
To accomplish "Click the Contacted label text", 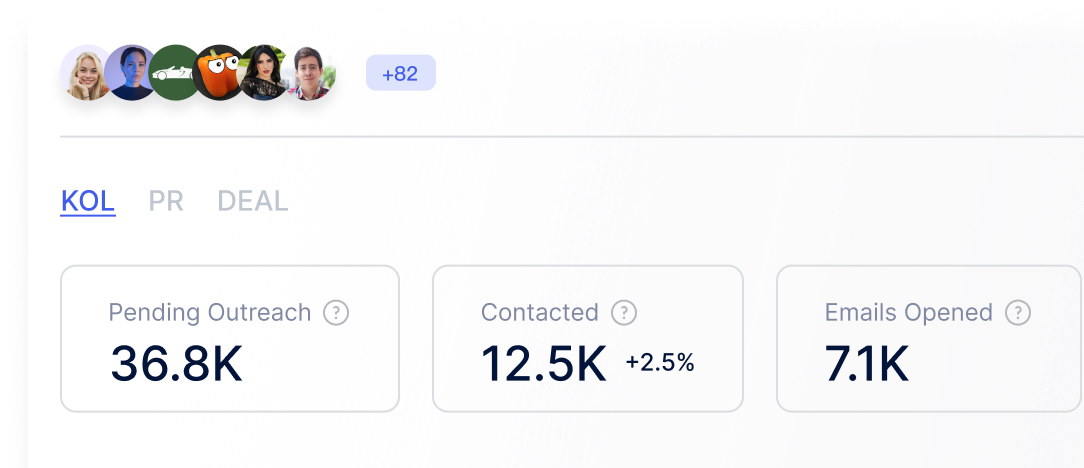I will 540,312.
